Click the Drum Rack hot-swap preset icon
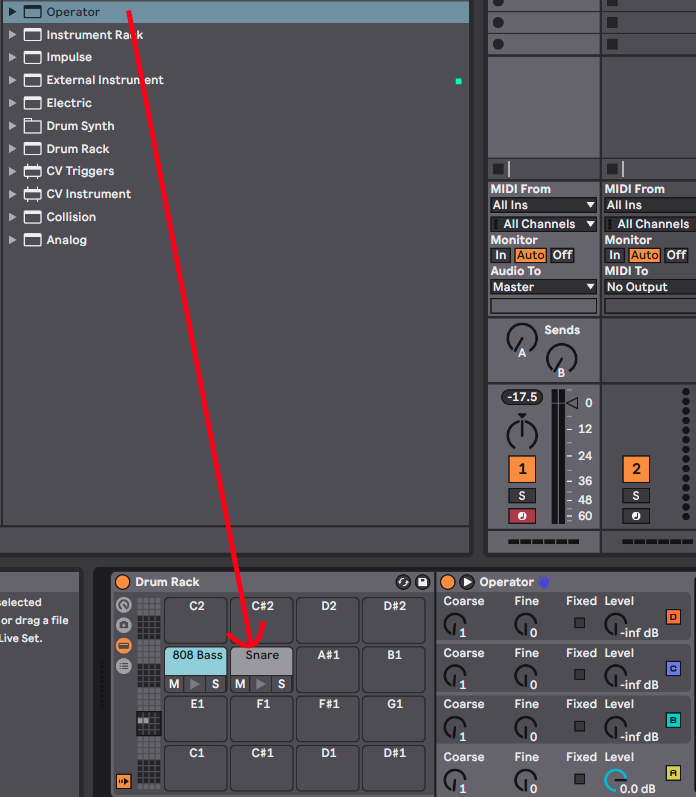The width and height of the screenshot is (696, 797). coord(403,582)
